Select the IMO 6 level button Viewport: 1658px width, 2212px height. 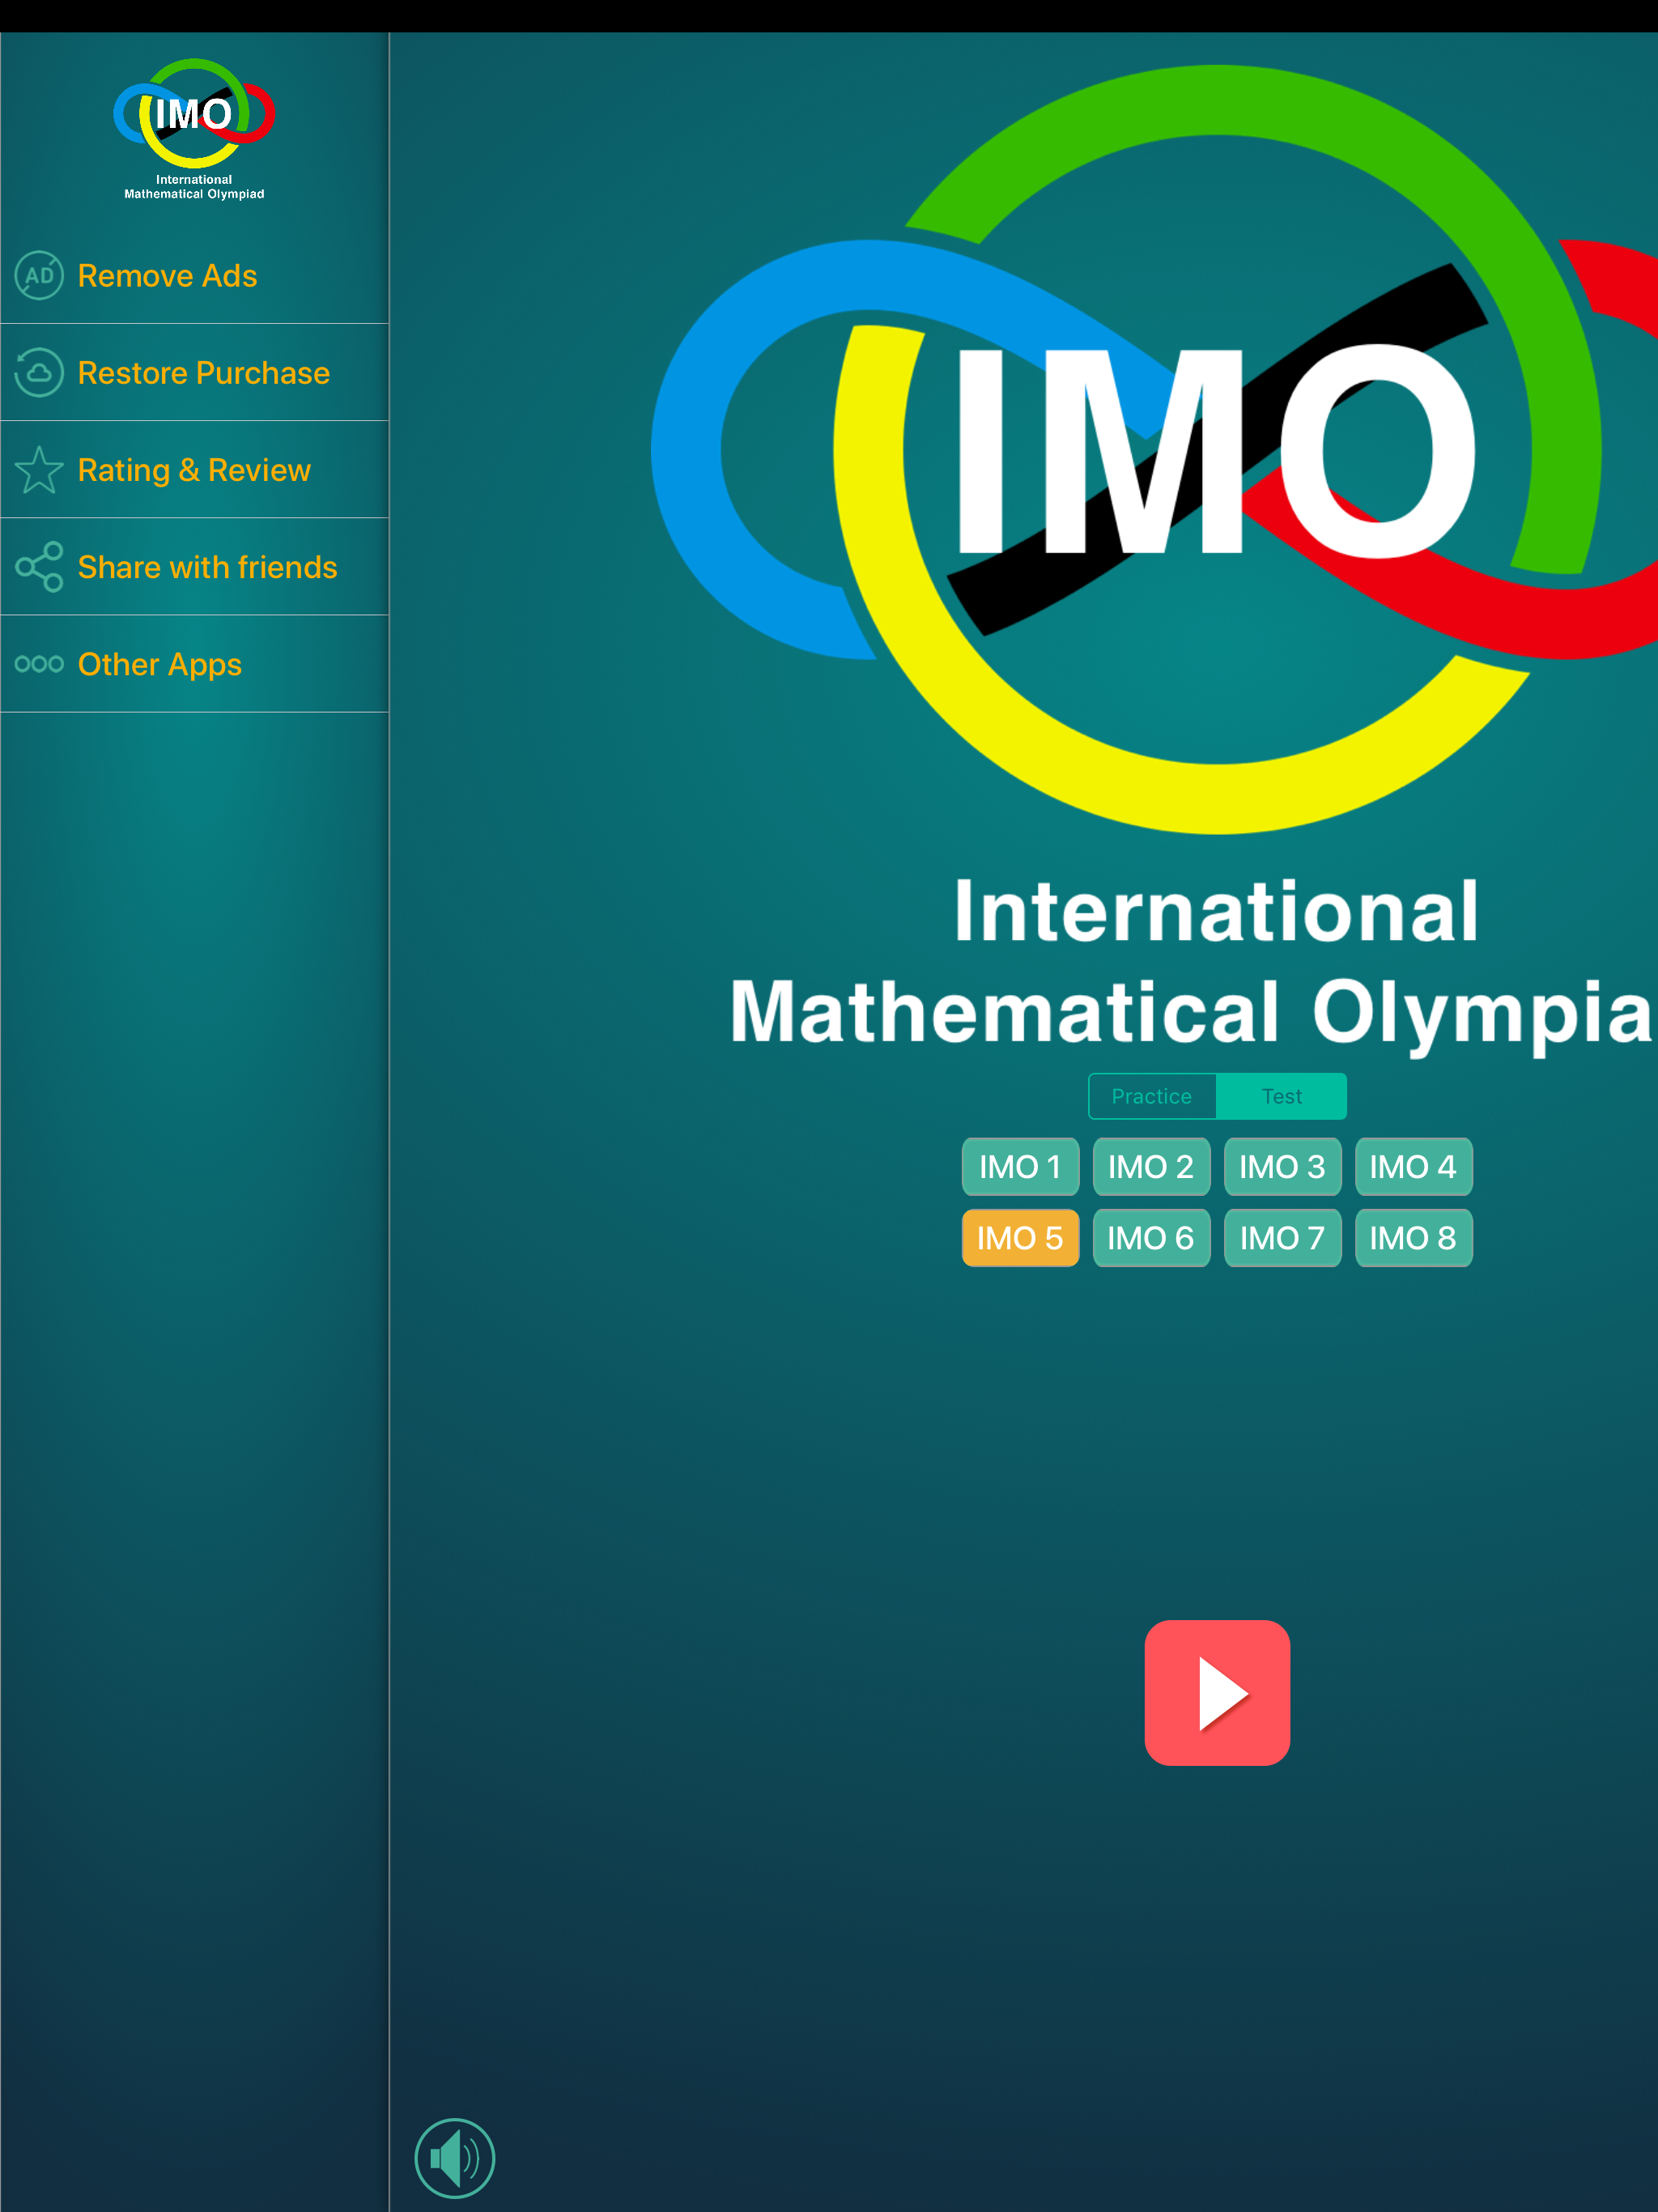click(1151, 1238)
